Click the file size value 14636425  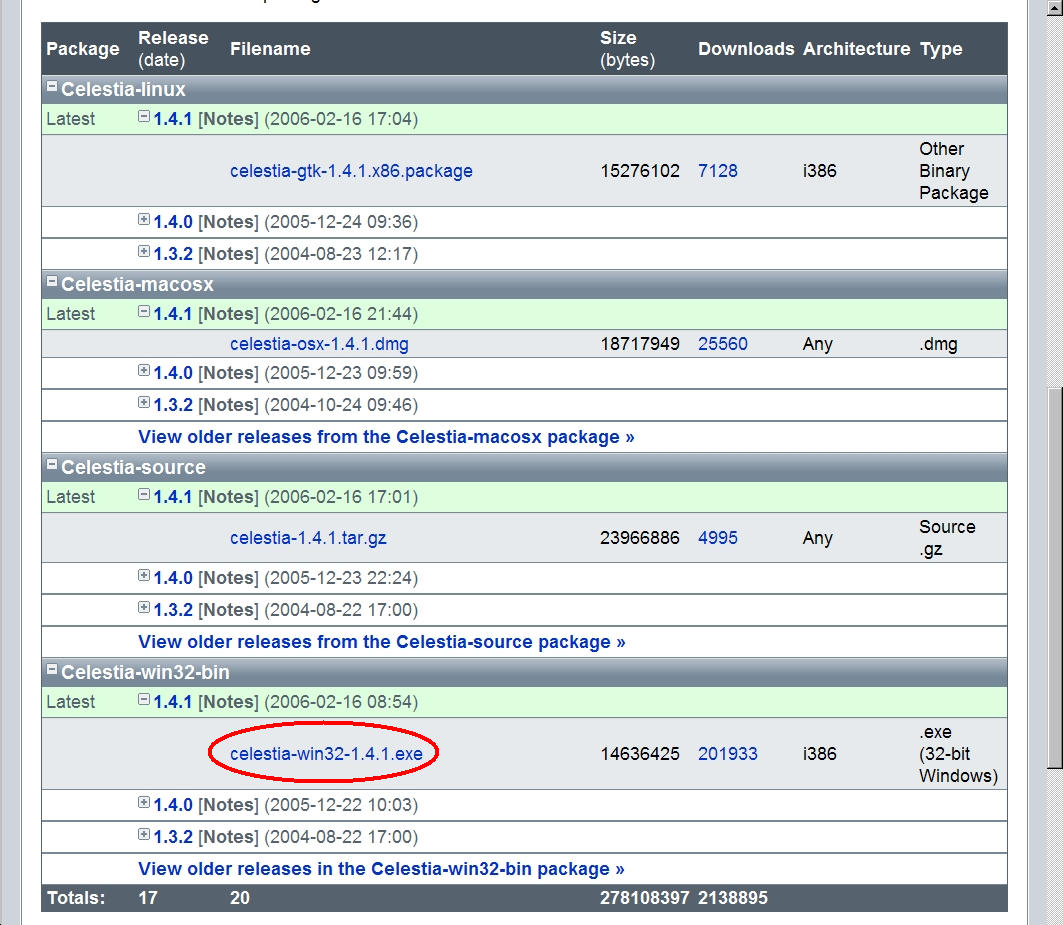(x=640, y=753)
